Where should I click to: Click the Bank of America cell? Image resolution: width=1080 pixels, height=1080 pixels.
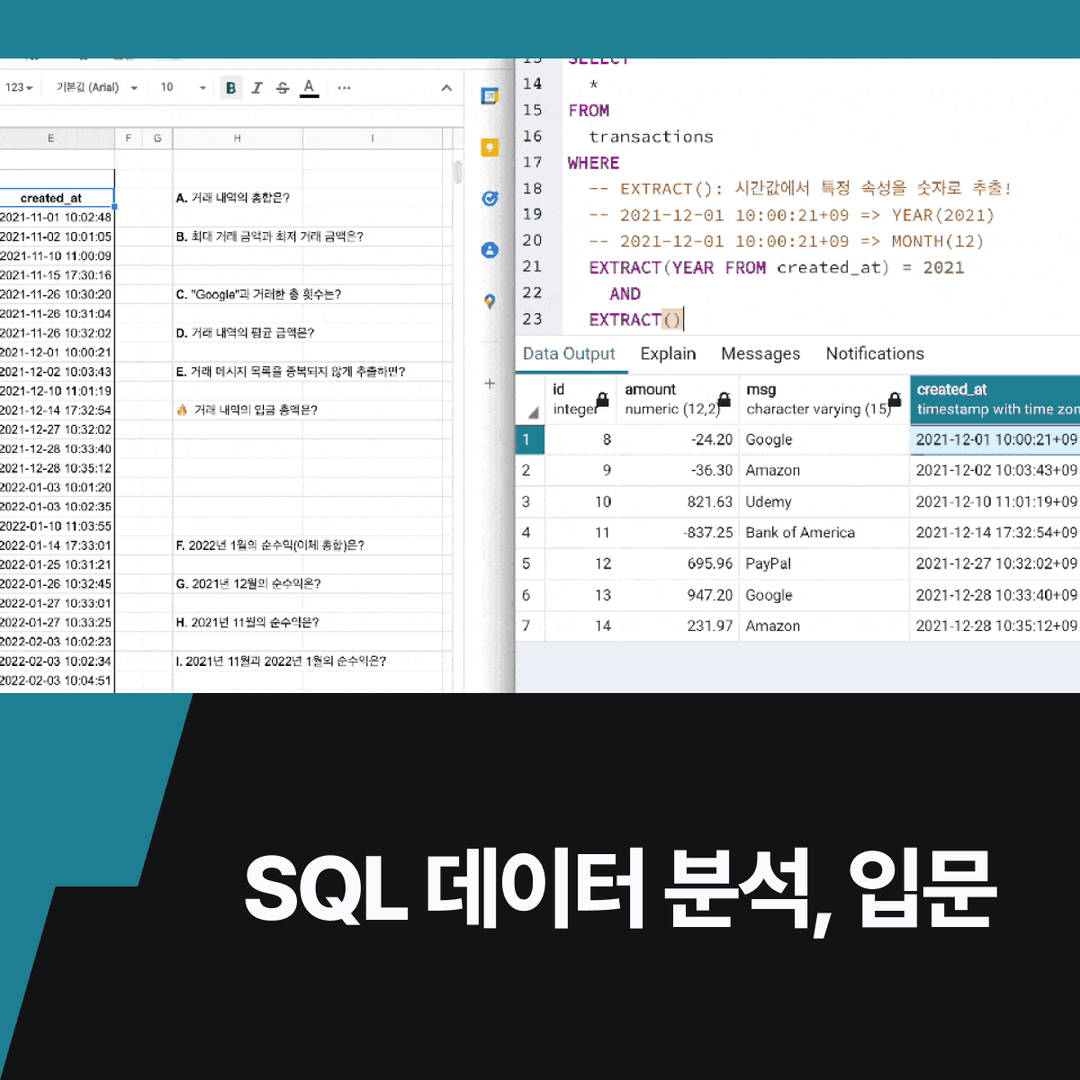click(824, 532)
